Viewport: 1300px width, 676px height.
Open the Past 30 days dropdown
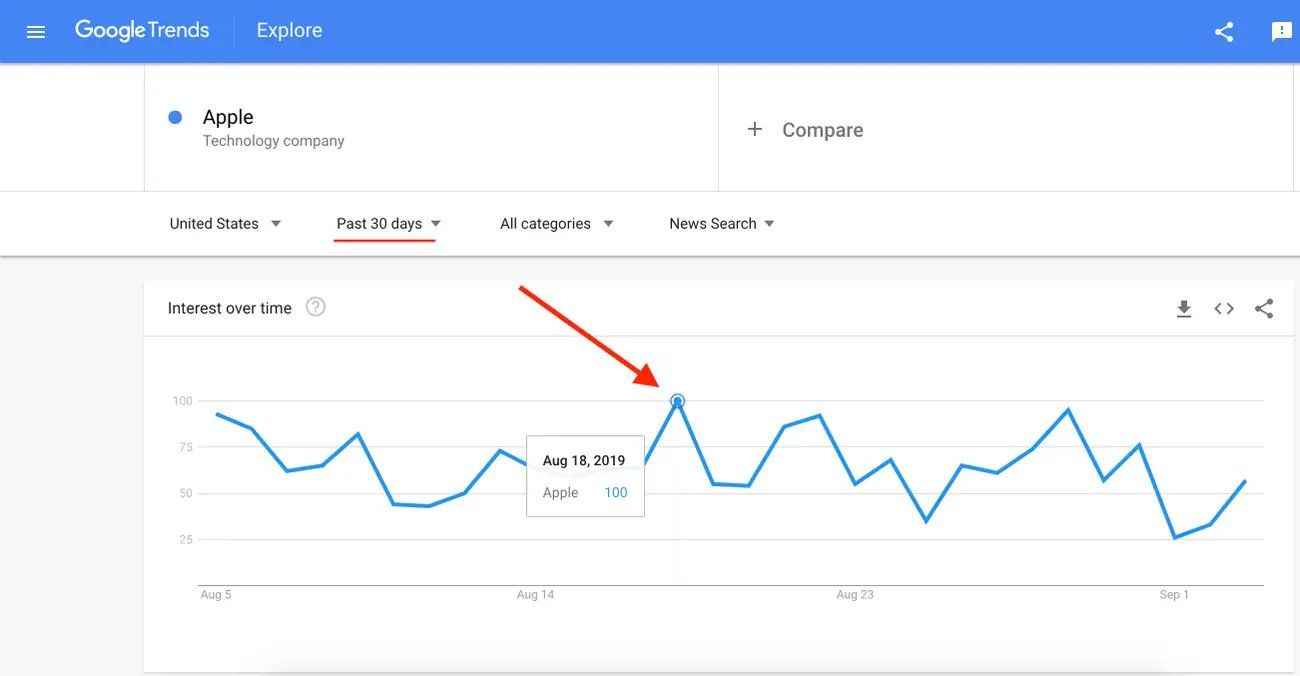[x=389, y=224]
